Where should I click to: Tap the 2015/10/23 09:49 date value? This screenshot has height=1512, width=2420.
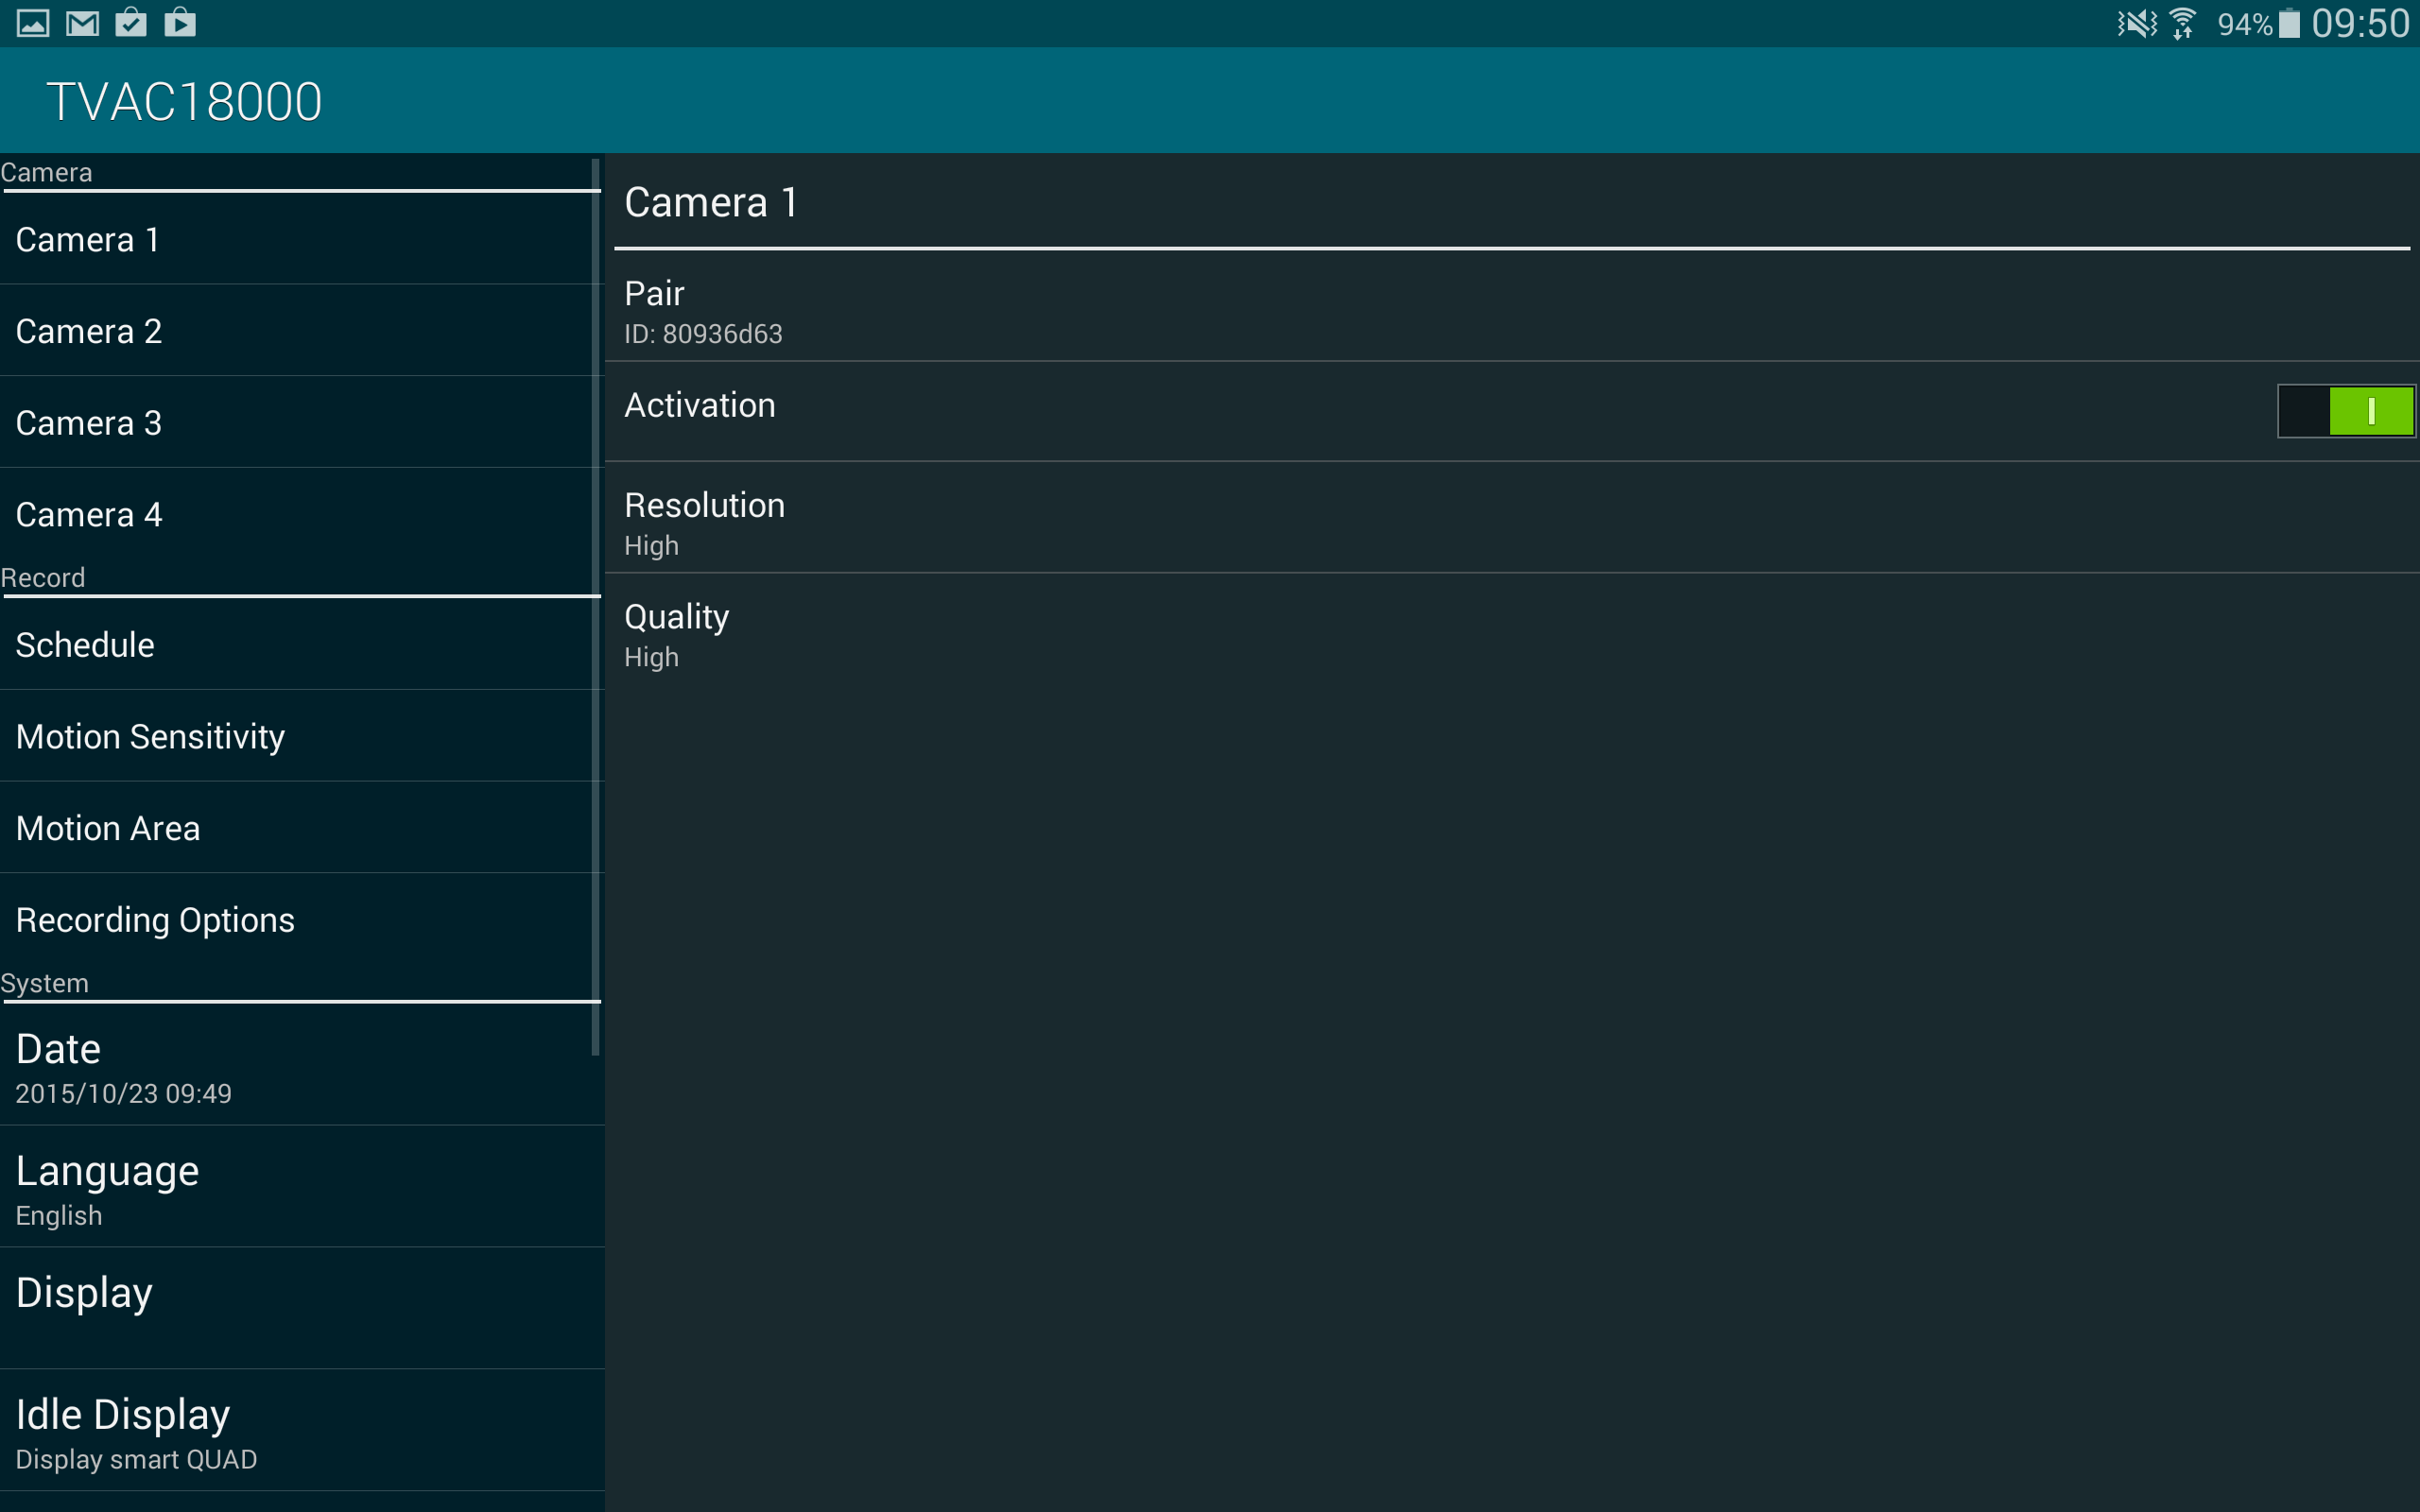(x=123, y=1094)
